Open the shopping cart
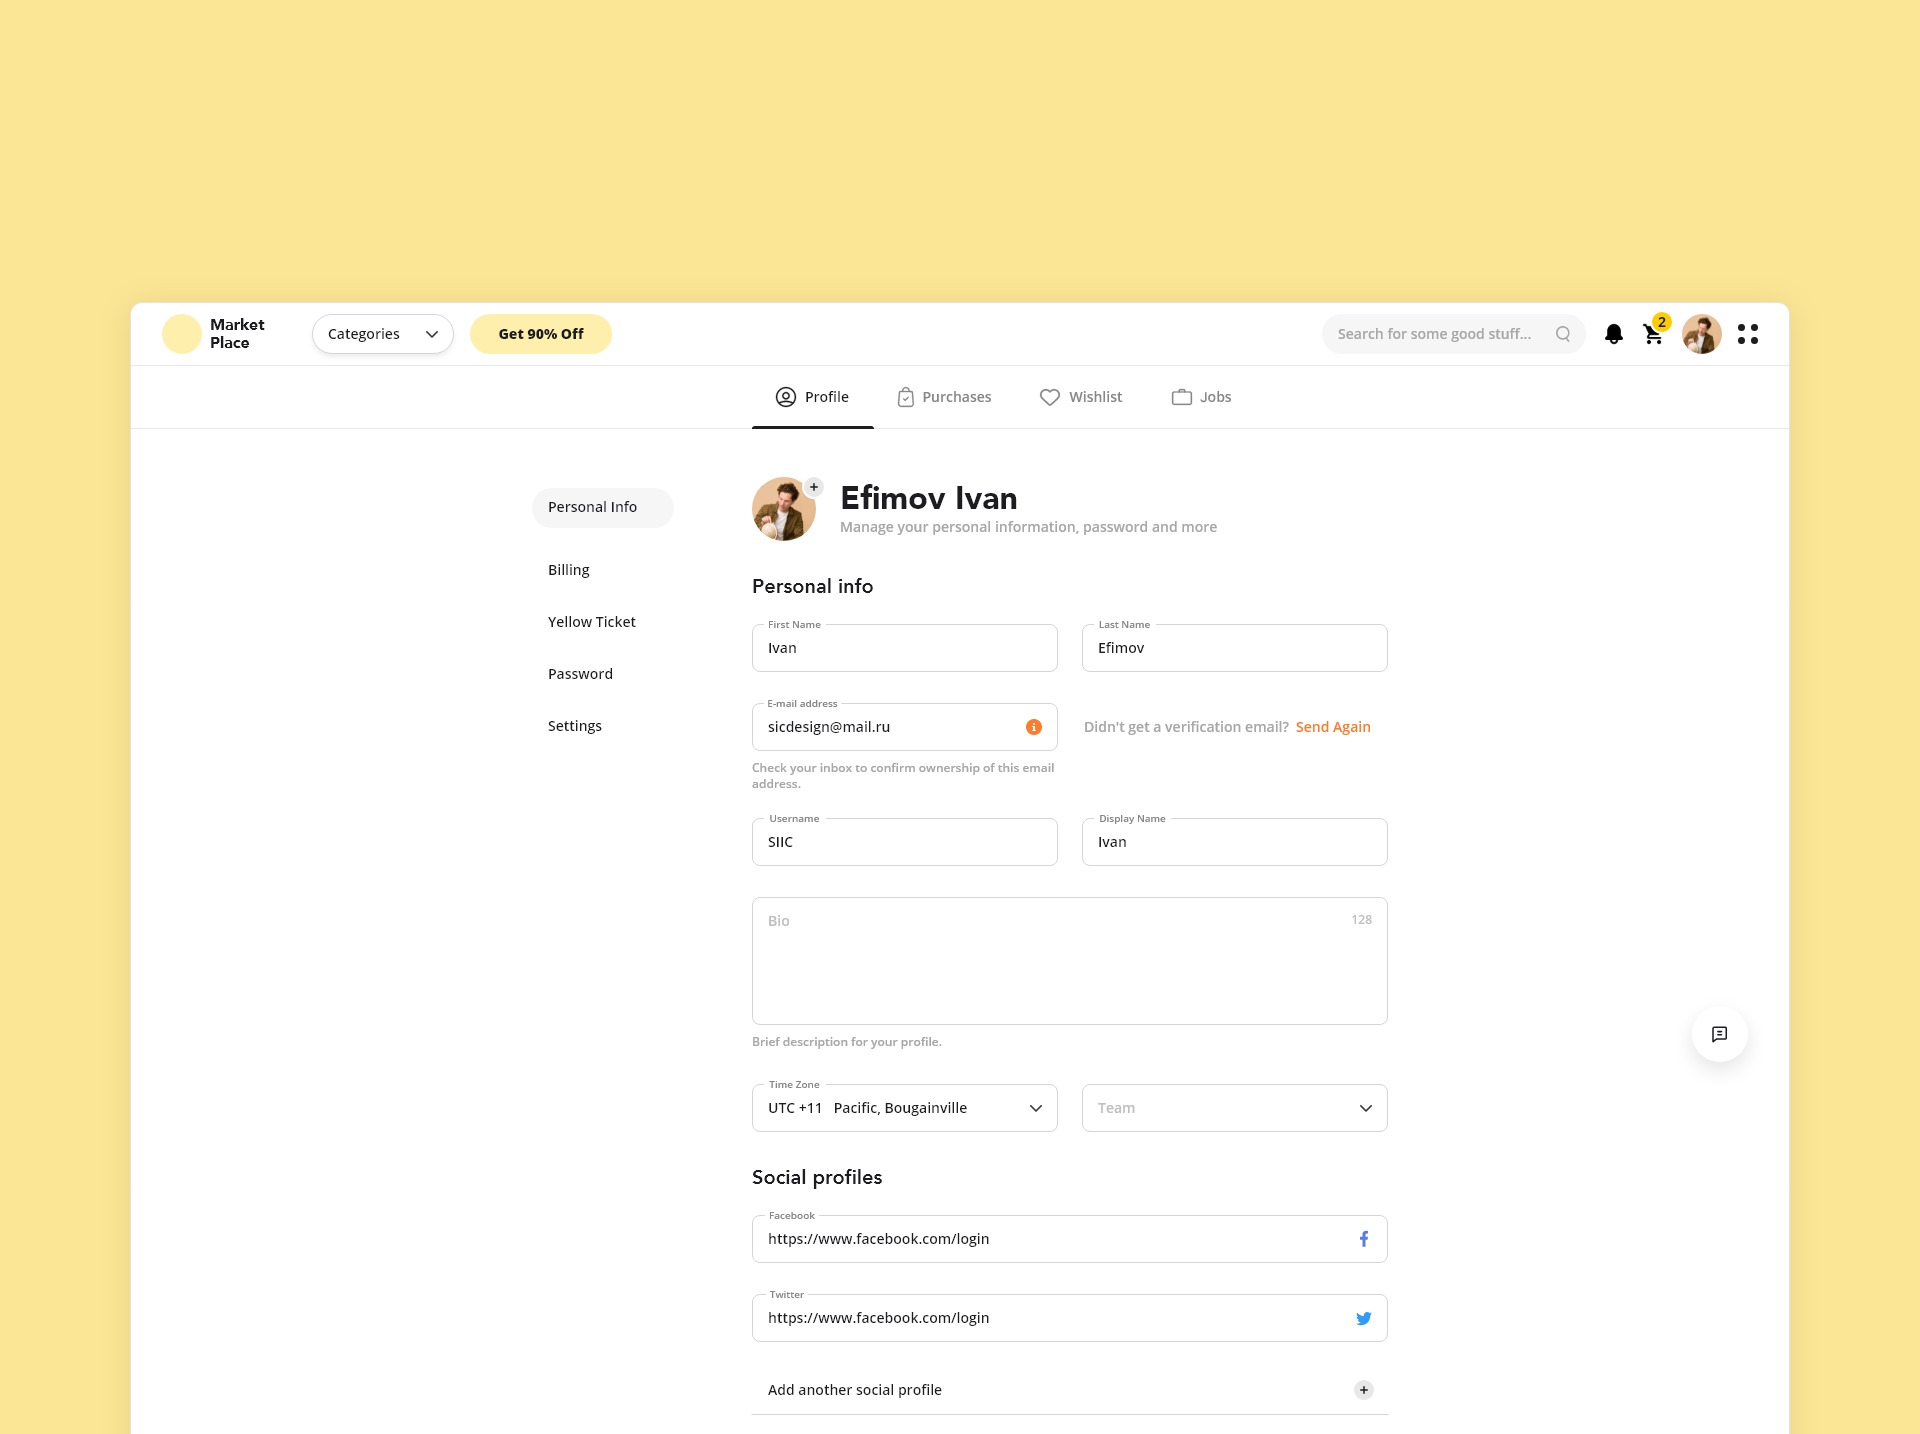1920x1434 pixels. [x=1653, y=334]
